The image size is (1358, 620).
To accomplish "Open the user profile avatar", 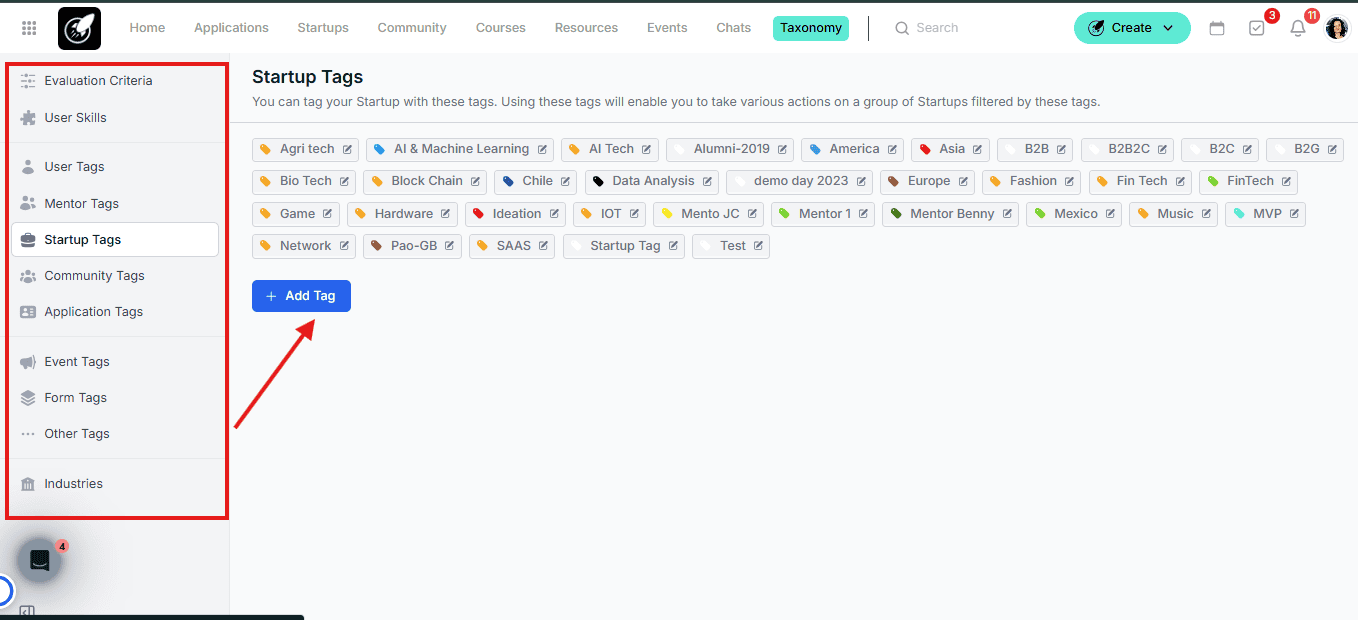I will [x=1337, y=28].
